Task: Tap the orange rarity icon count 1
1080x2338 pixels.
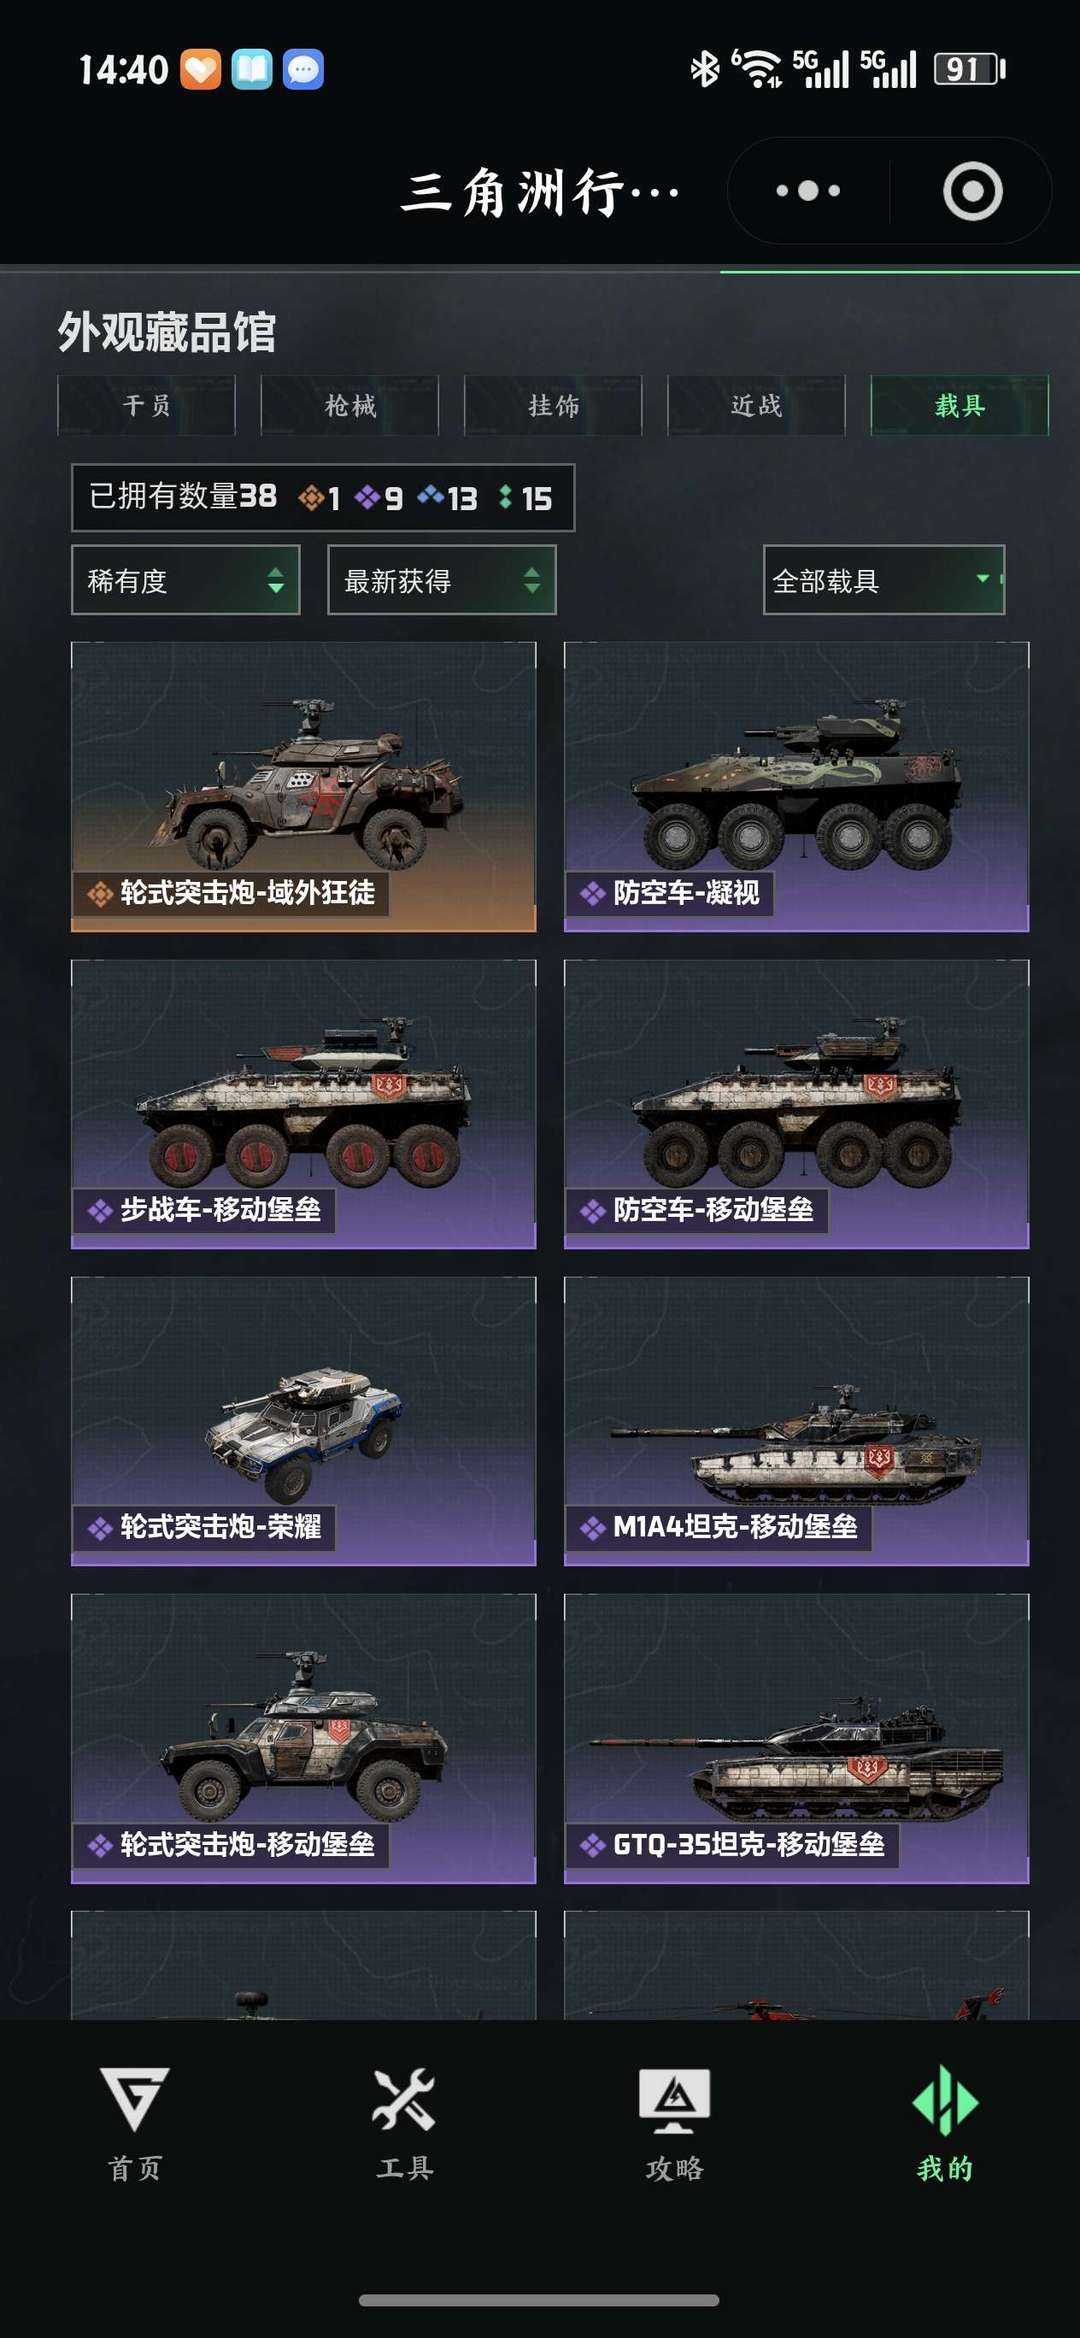Action: 319,497
